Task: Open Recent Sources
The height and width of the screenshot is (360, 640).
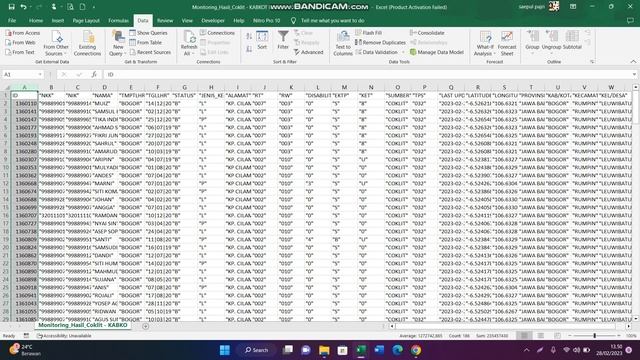Action: pyautogui.click(x=150, y=52)
